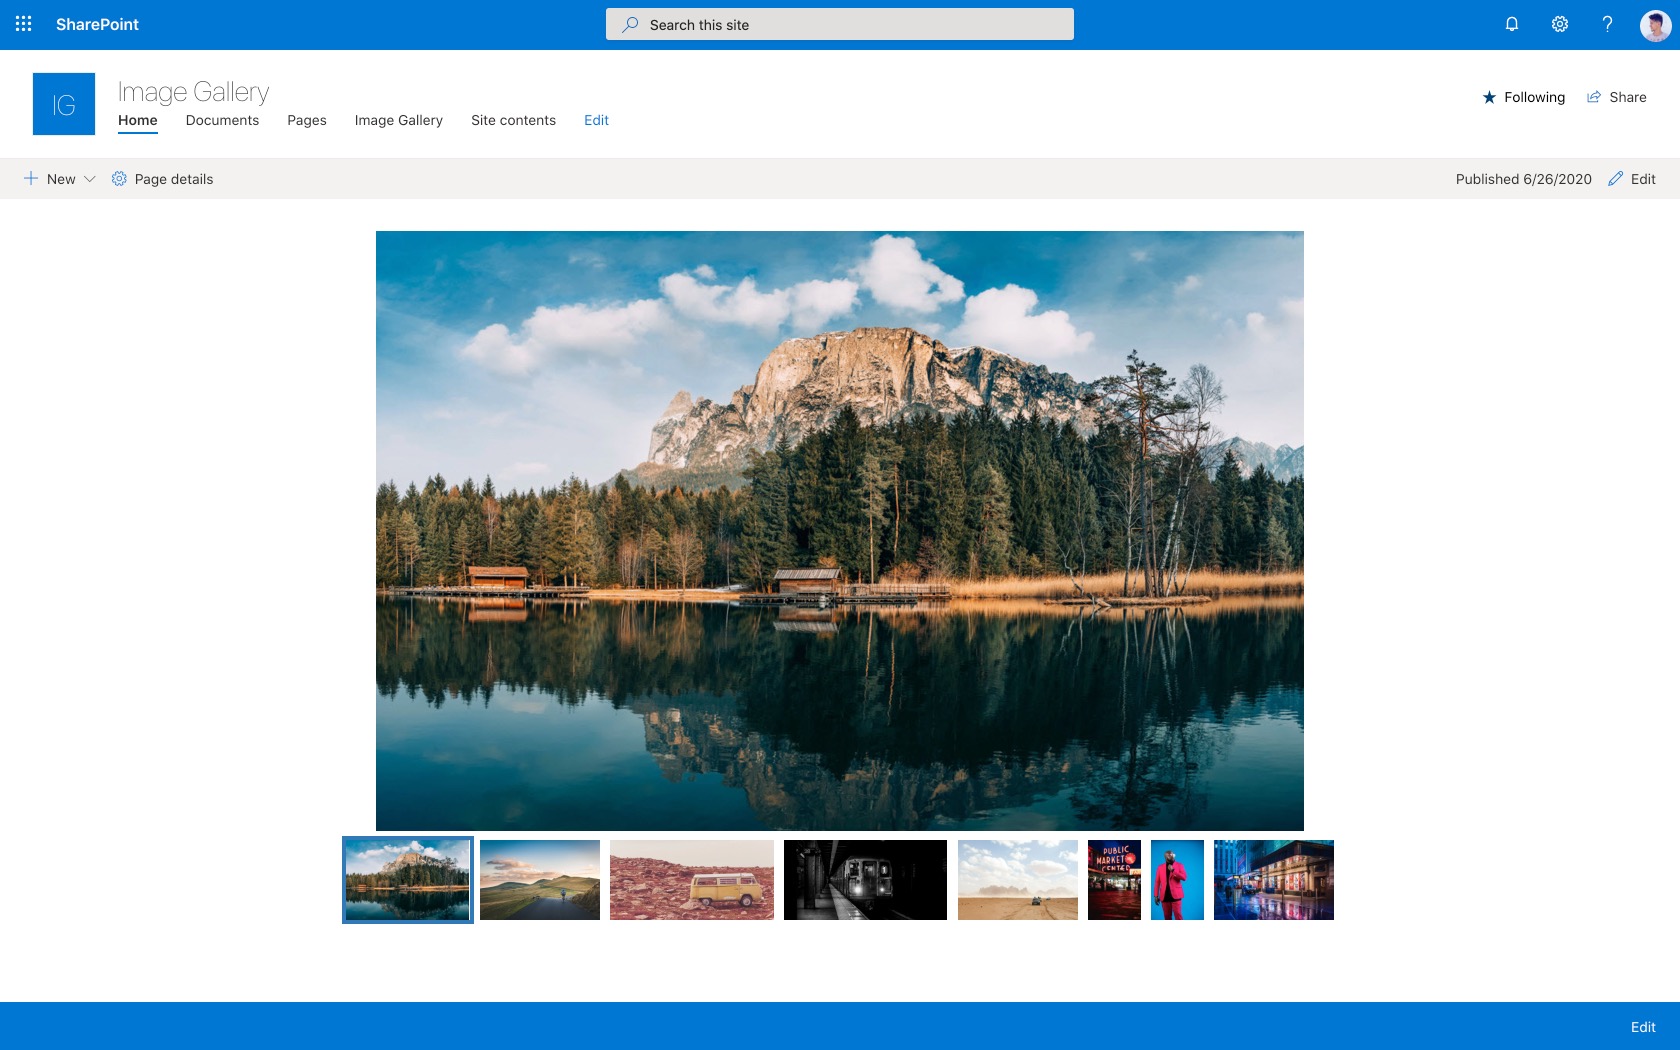Select the man in red suit thumbnail

pyautogui.click(x=1177, y=880)
